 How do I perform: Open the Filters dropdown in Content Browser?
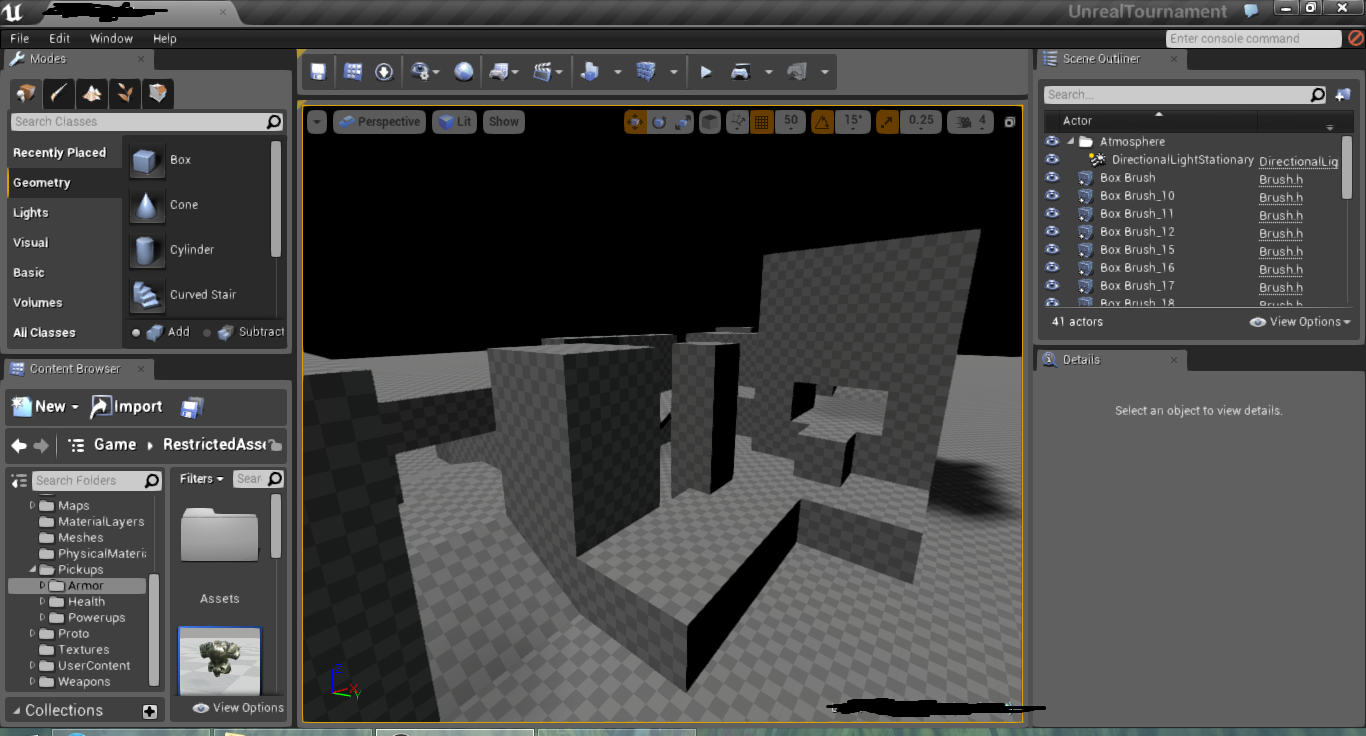(x=201, y=479)
